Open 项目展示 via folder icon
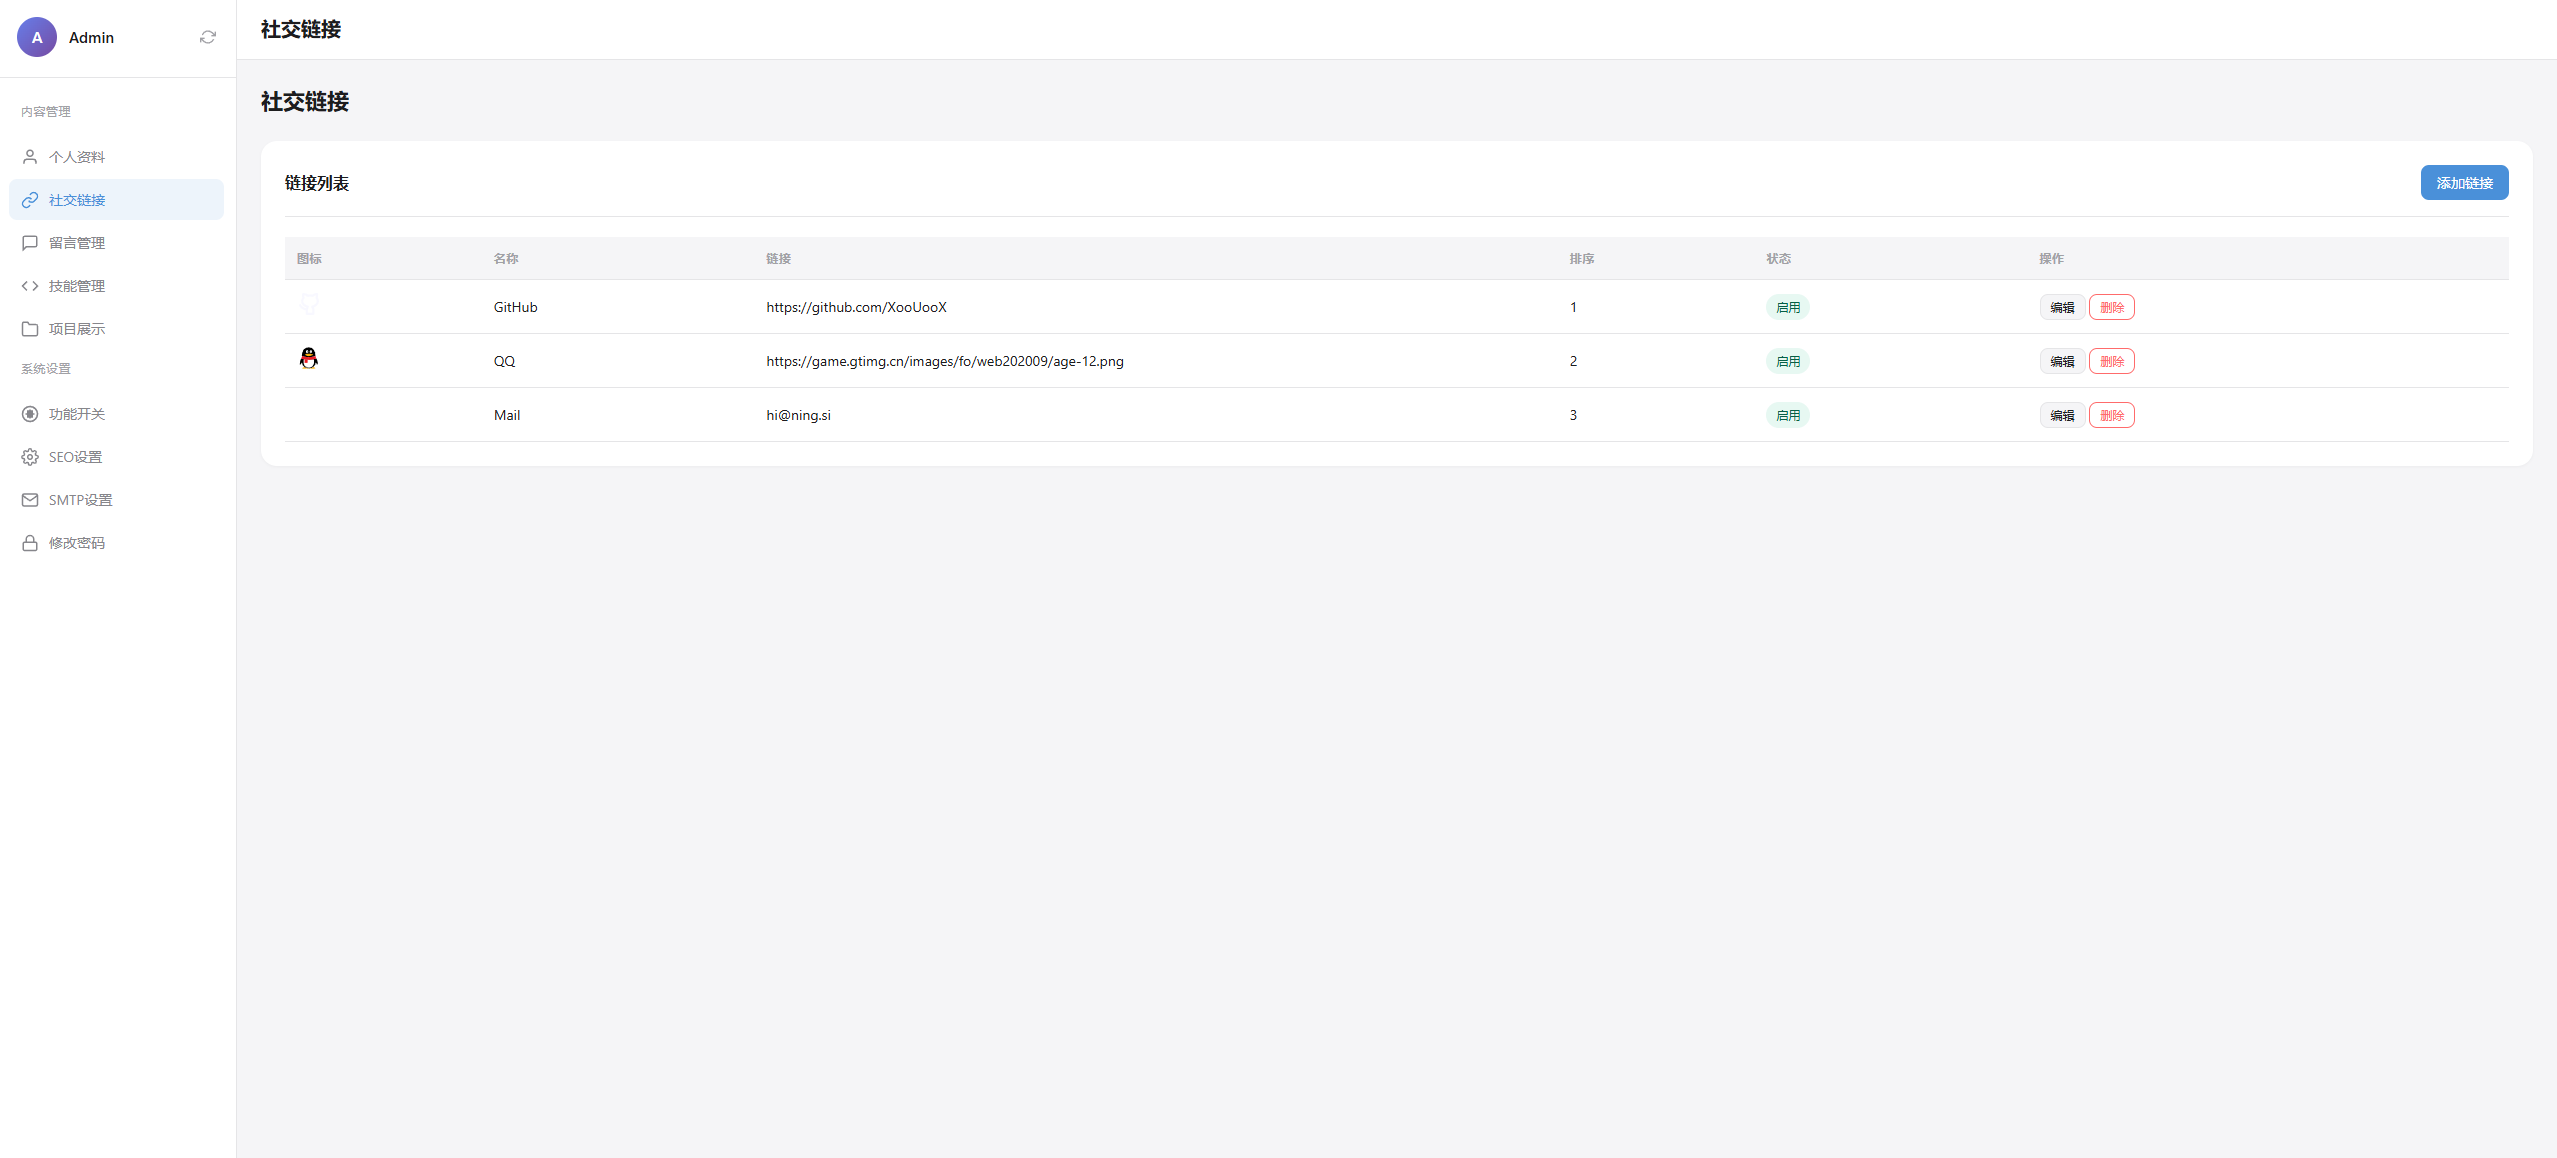The width and height of the screenshot is (2557, 1158). click(30, 329)
